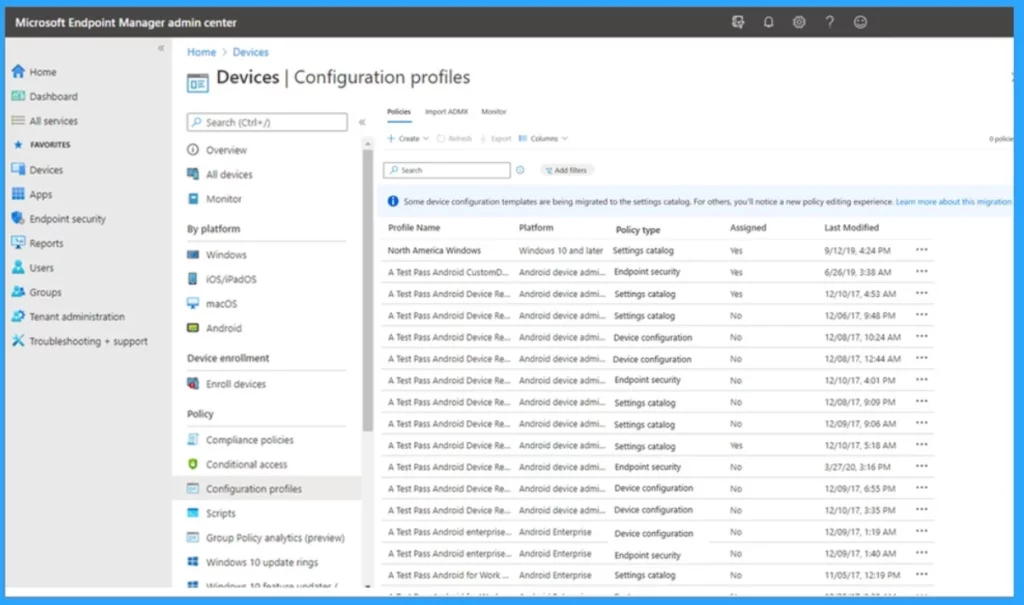Open more options for North America Windows

point(921,250)
